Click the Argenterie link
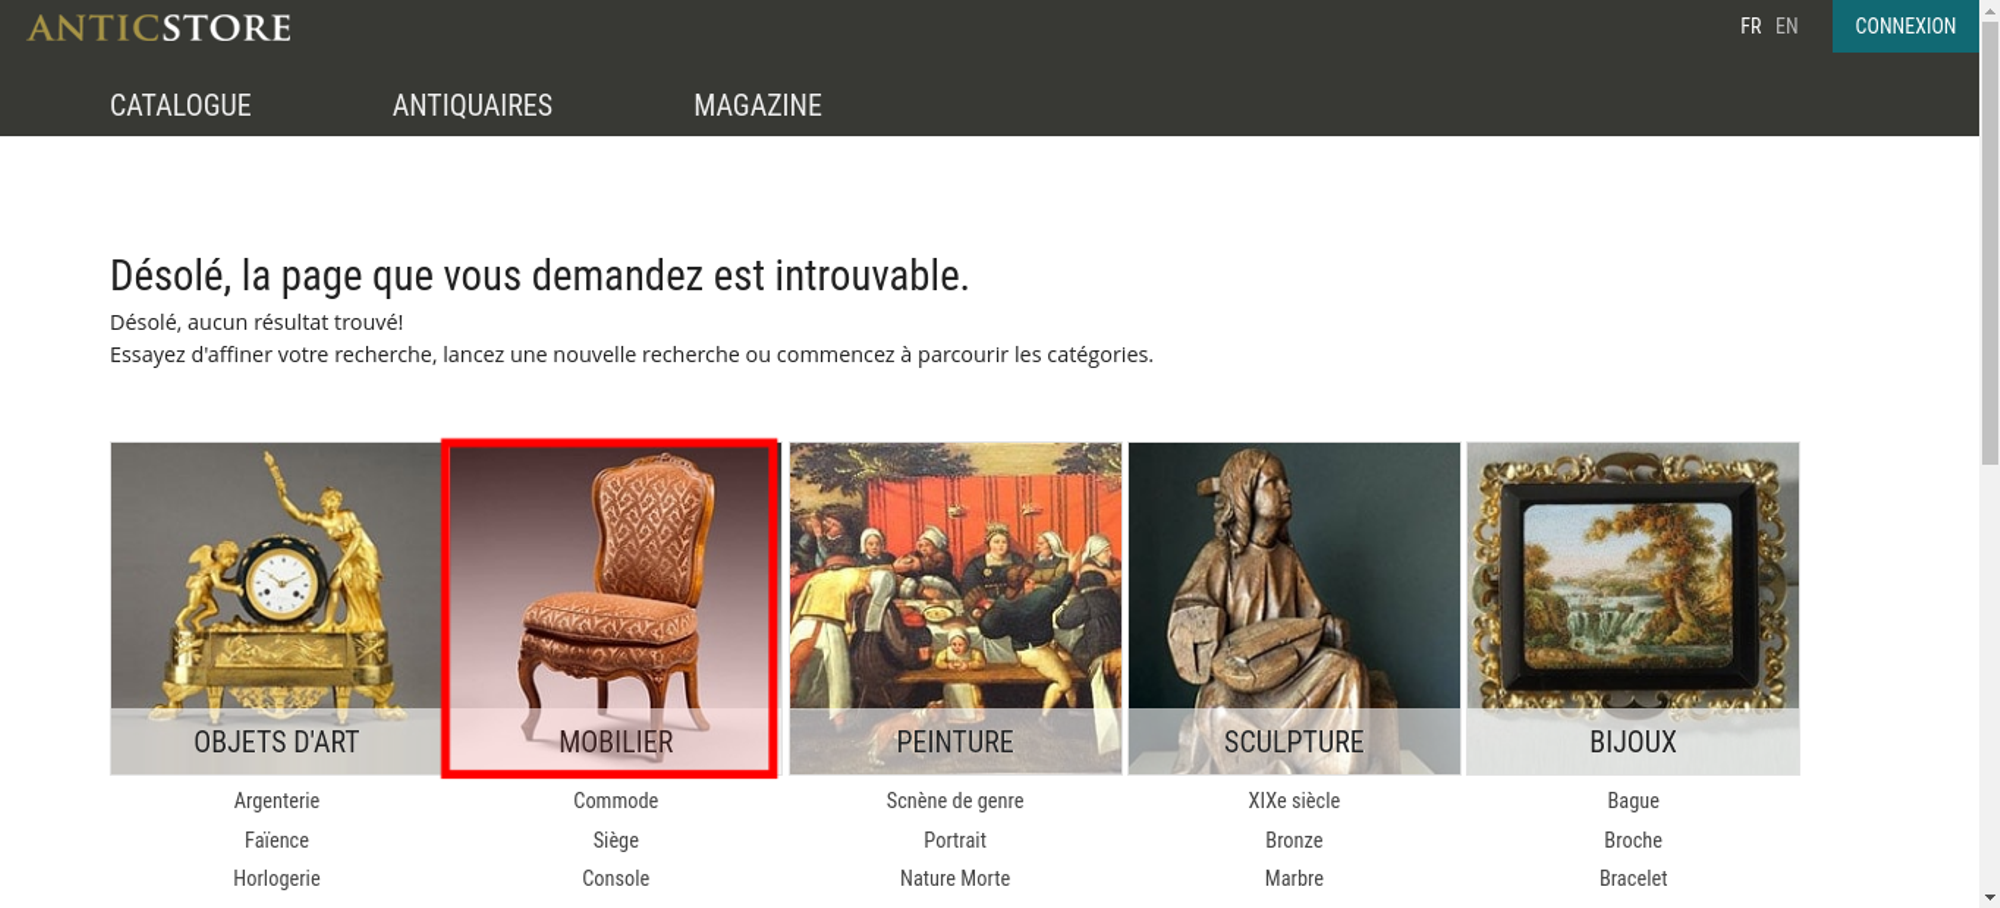 277,801
